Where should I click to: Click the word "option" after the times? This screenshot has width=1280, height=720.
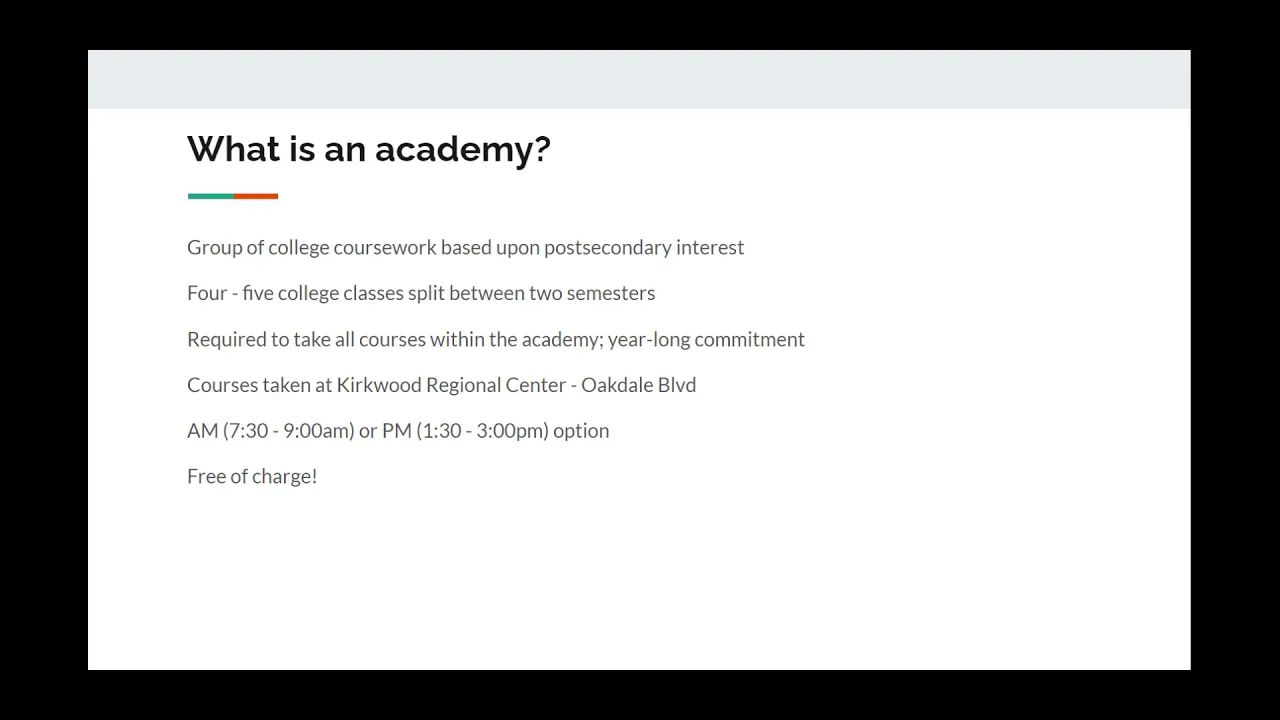[581, 432]
